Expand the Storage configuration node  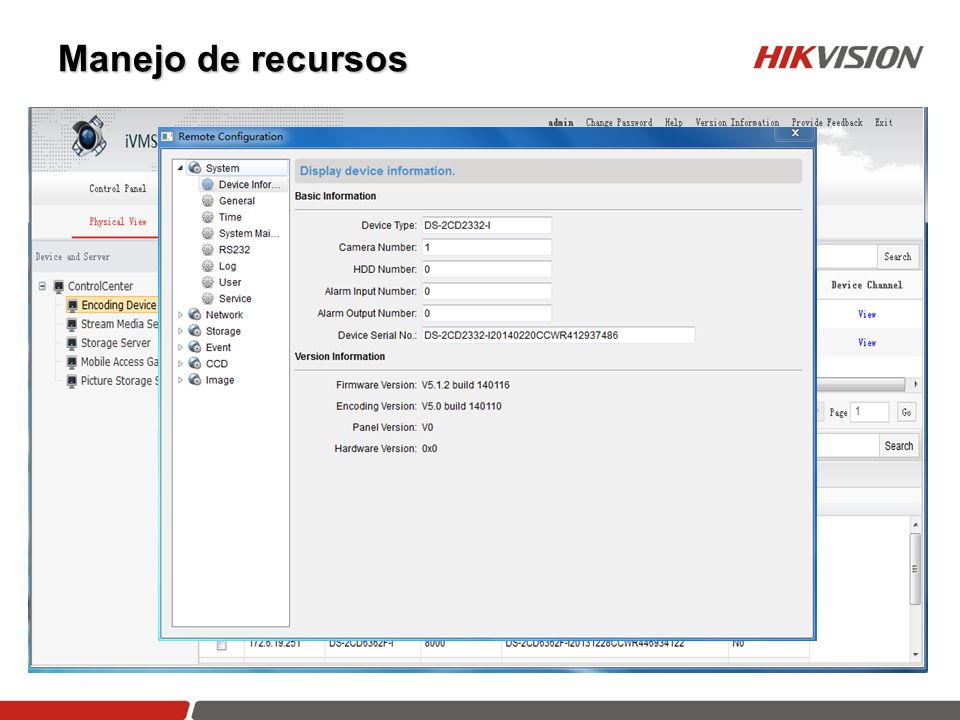[x=180, y=331]
